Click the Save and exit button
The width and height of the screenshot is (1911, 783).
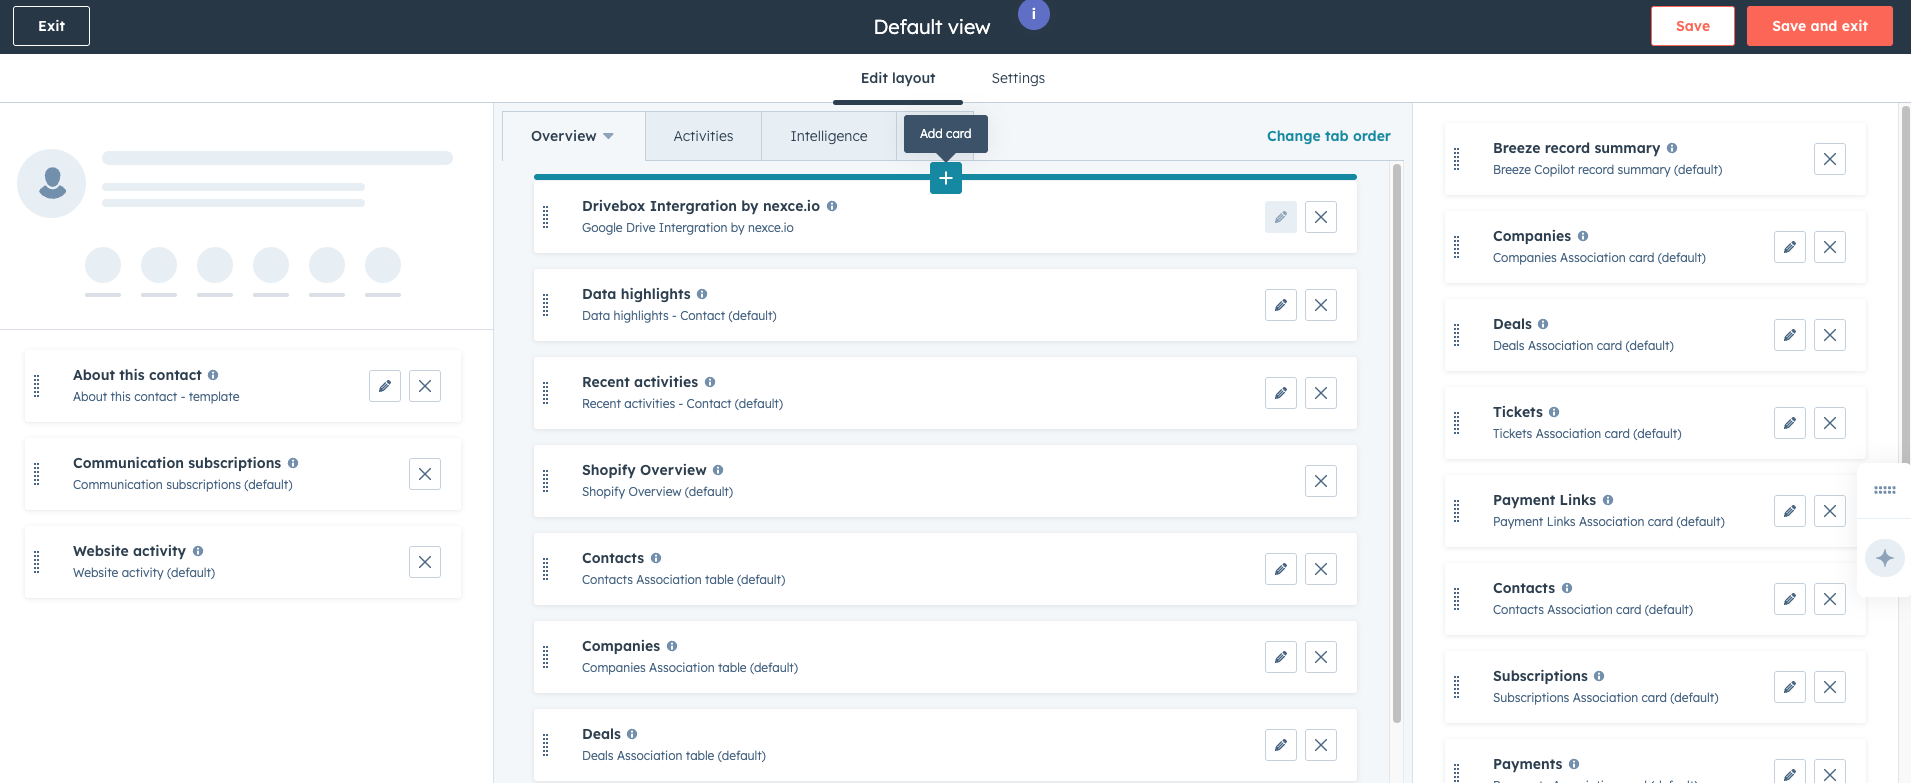(x=1819, y=26)
